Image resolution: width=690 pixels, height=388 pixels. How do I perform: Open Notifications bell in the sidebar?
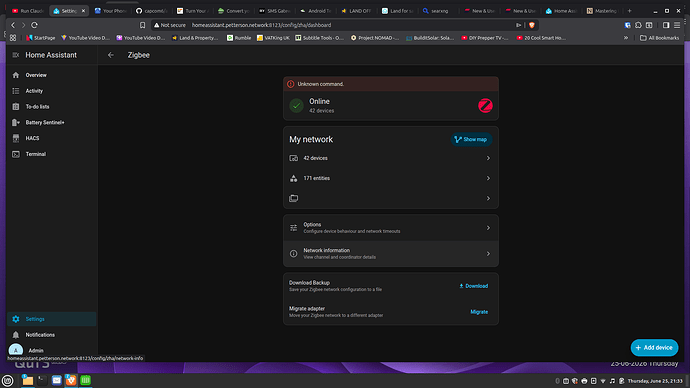coord(16,335)
